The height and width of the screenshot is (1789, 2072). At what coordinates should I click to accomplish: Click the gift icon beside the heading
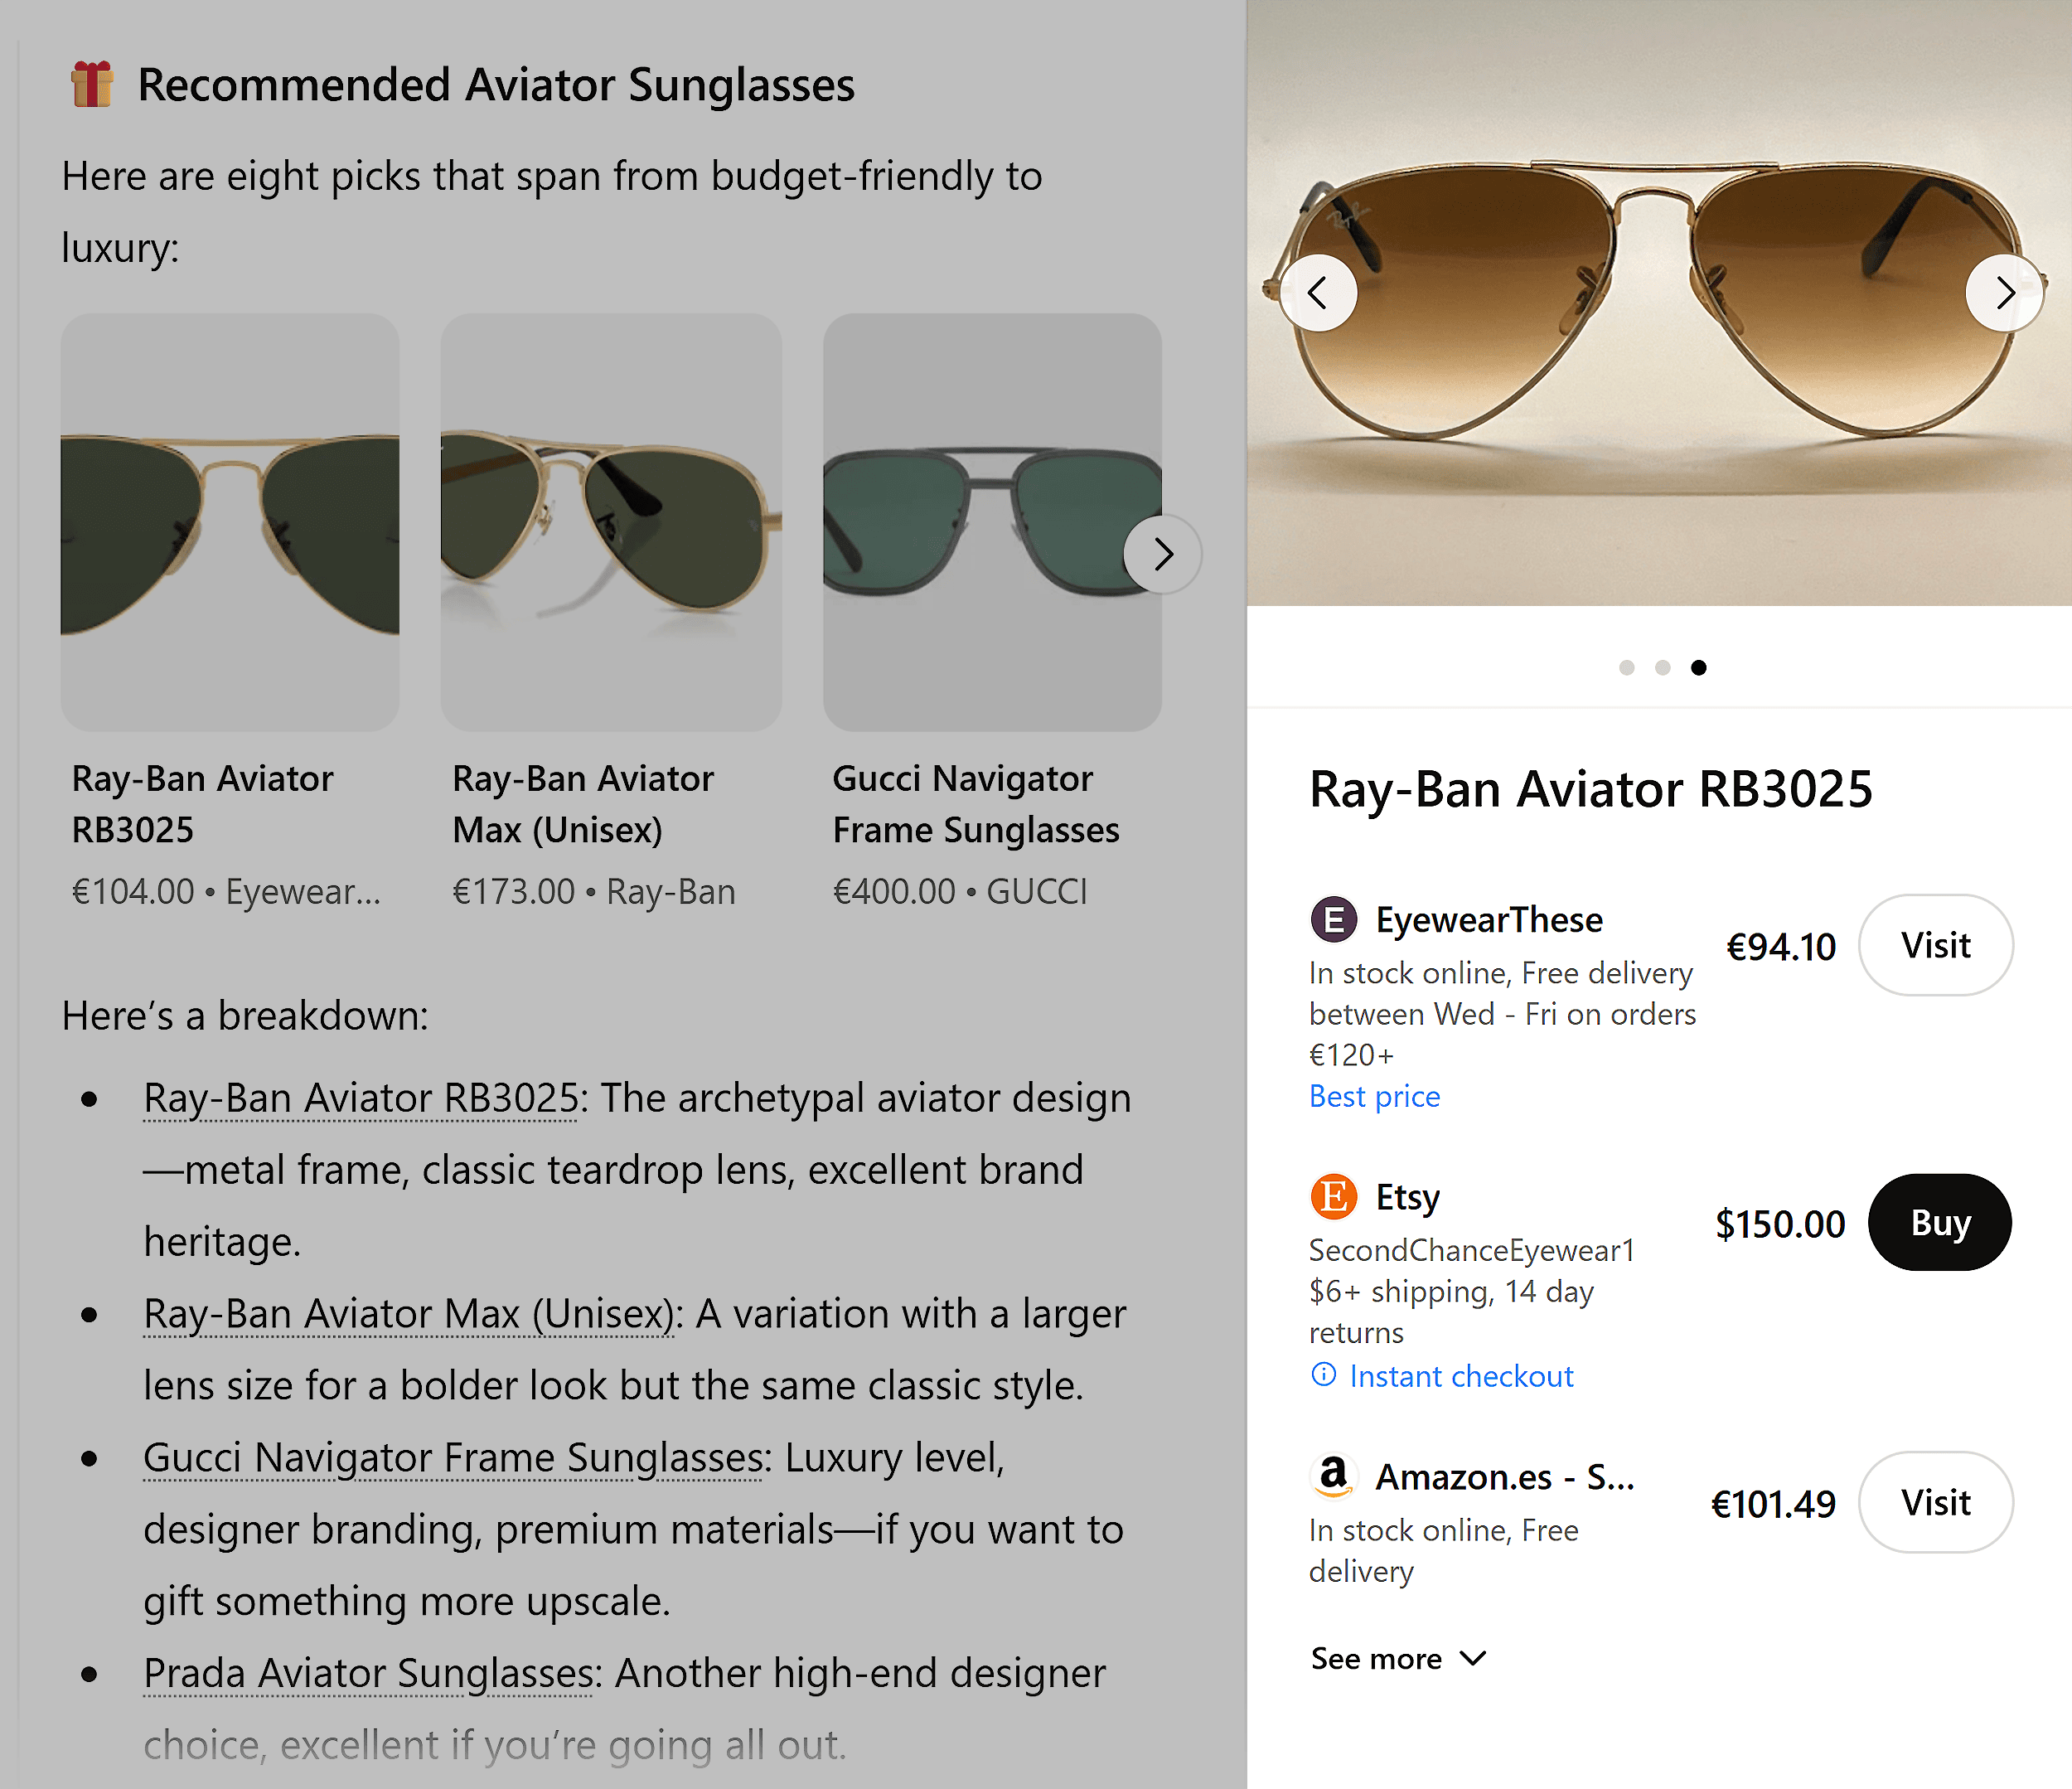91,84
